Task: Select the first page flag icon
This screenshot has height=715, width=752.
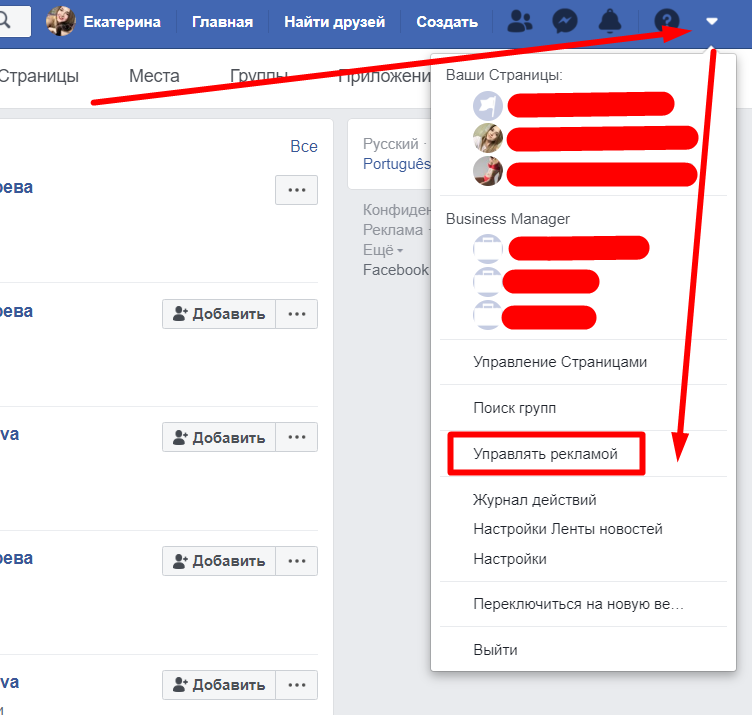Action: pyautogui.click(x=488, y=106)
